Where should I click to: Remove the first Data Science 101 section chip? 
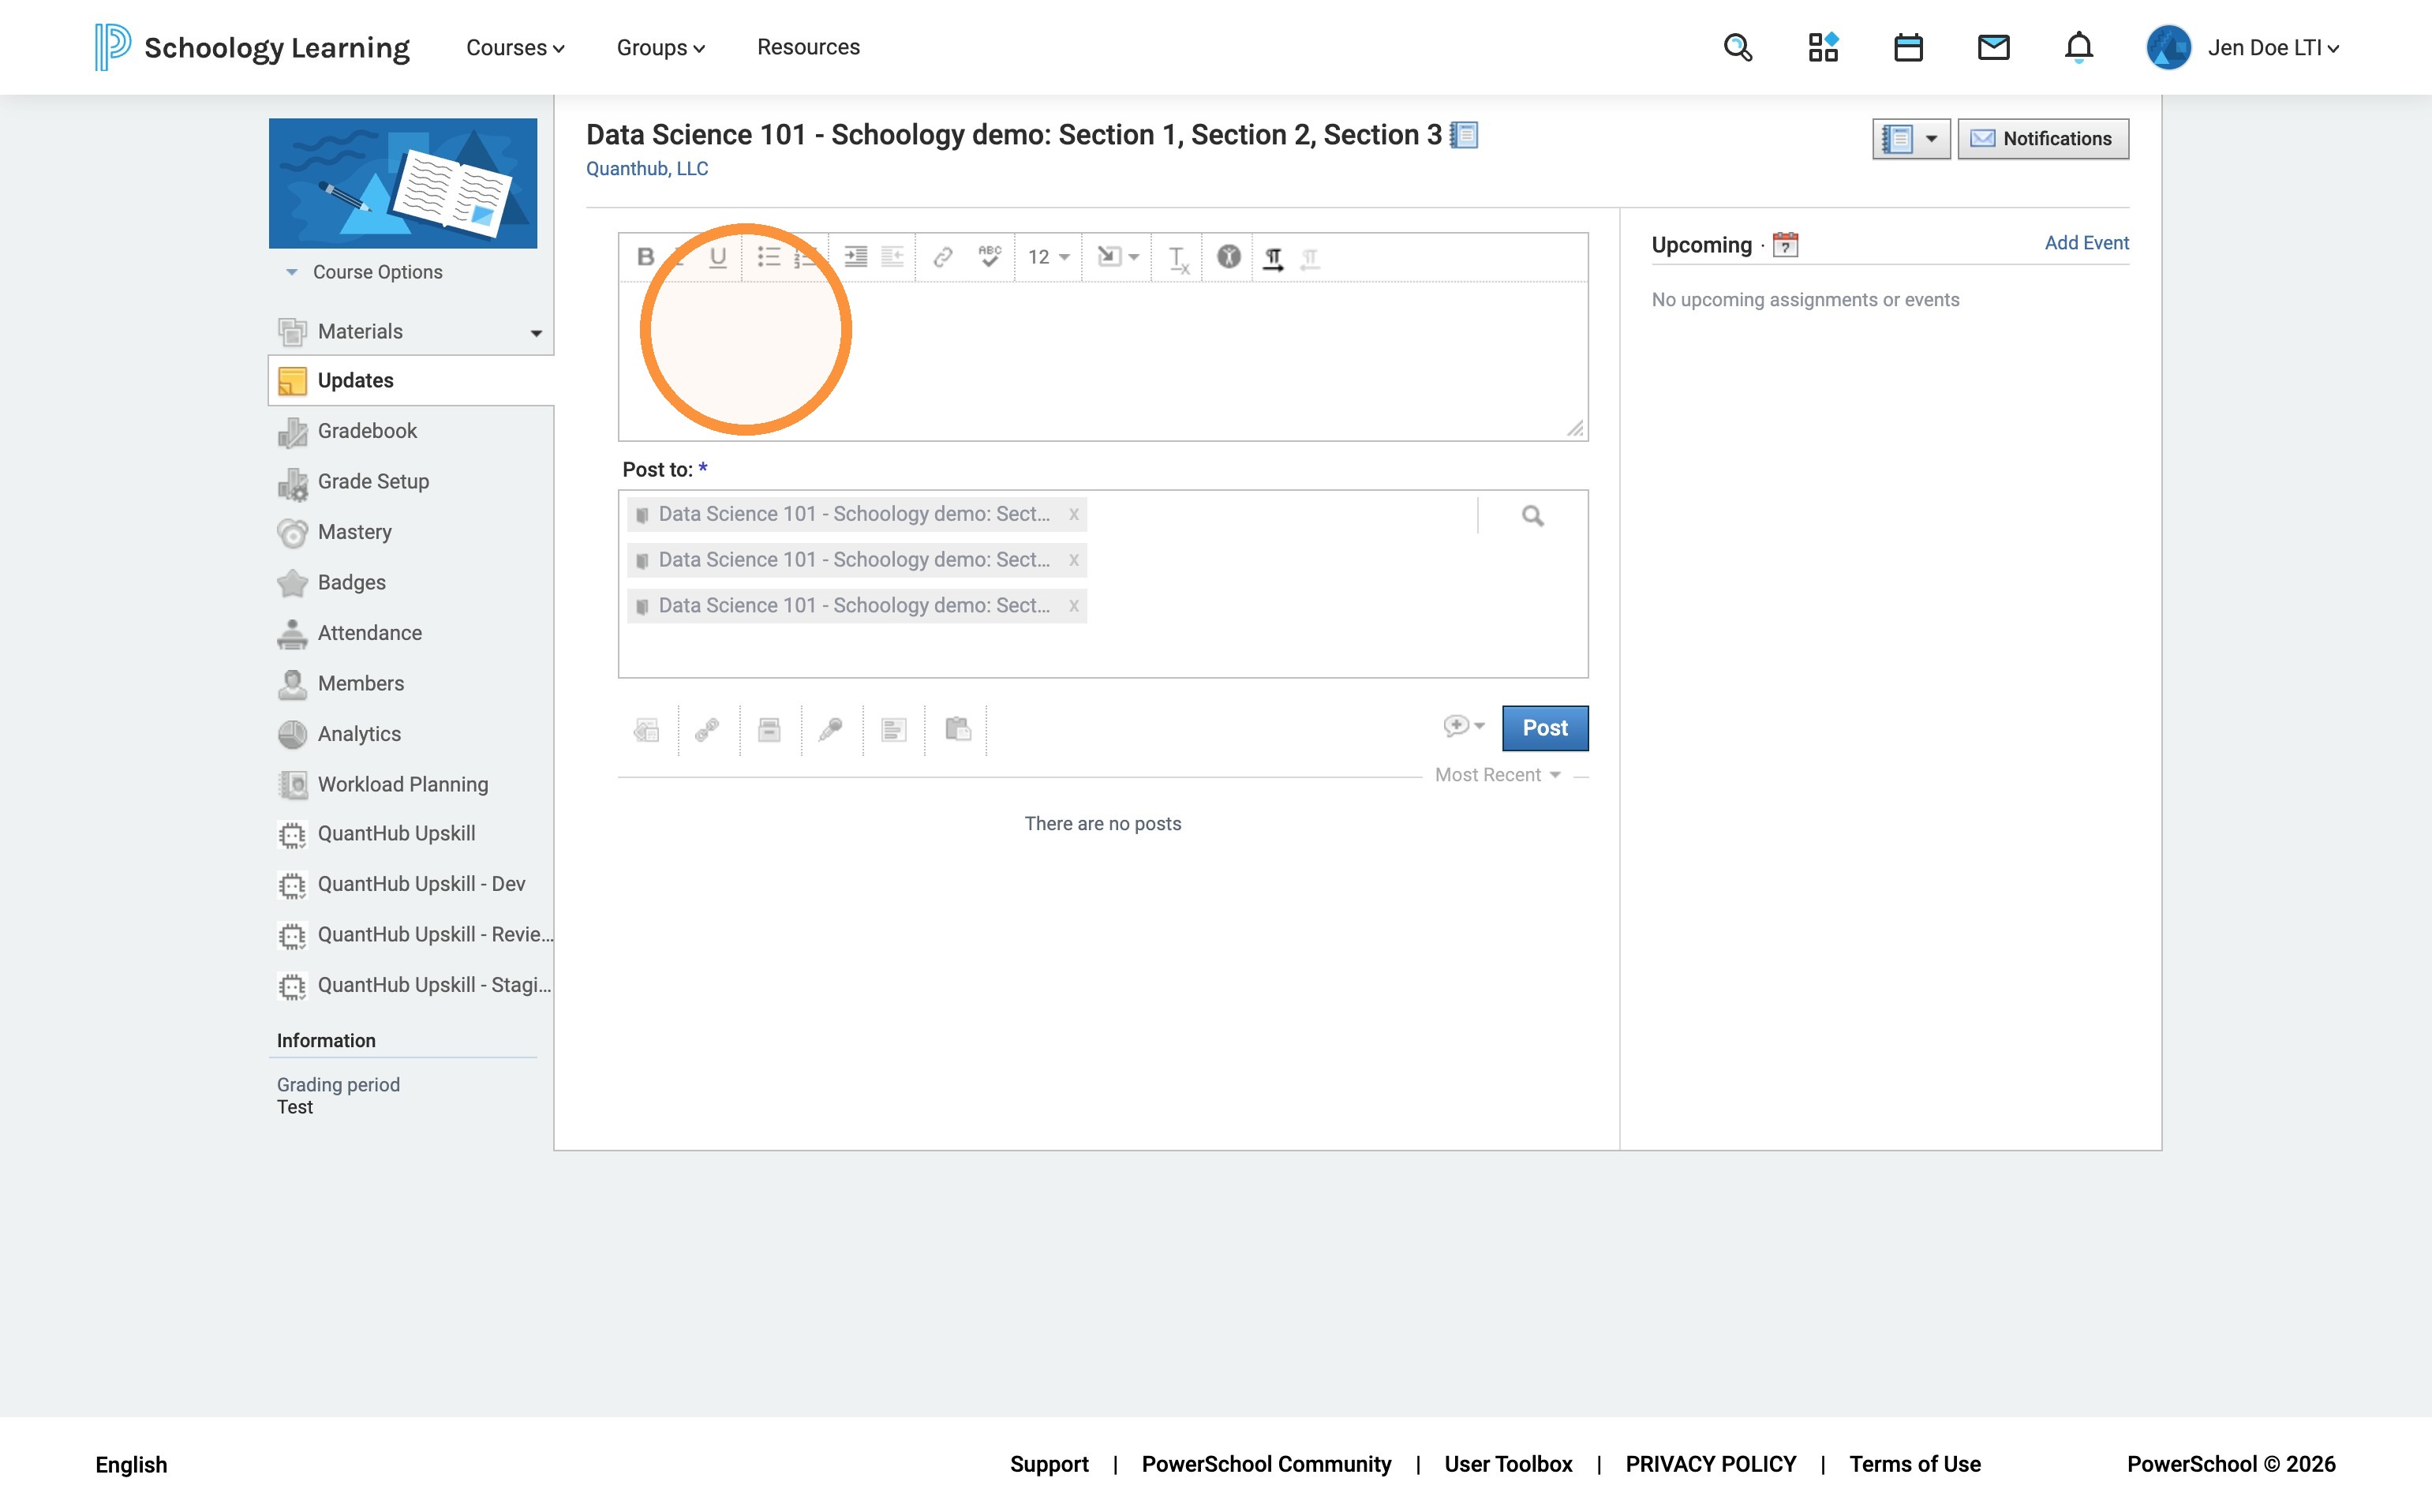click(1074, 514)
